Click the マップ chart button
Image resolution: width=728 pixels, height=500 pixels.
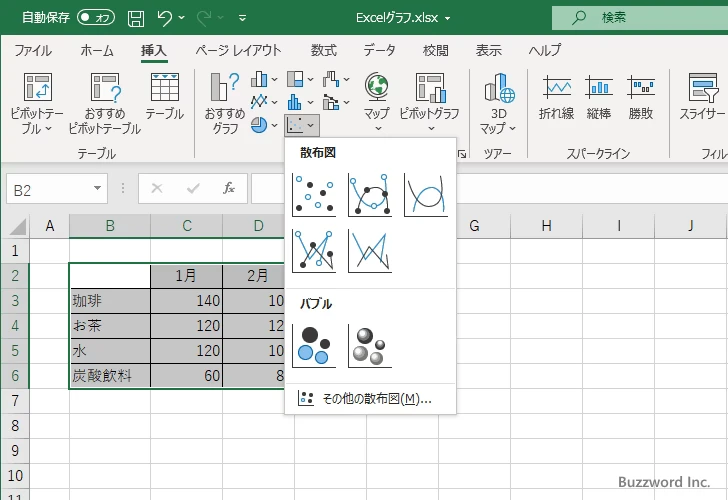pyautogui.click(x=377, y=102)
